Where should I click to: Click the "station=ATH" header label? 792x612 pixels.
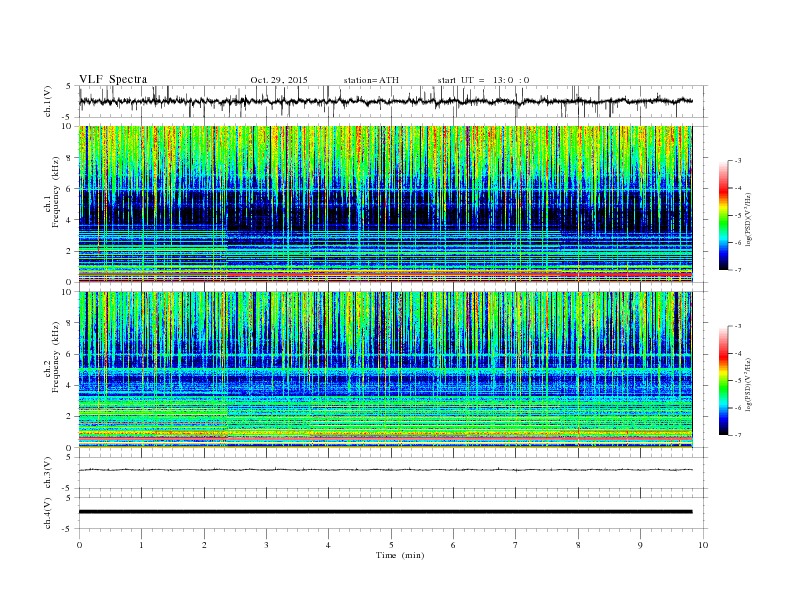(x=371, y=80)
